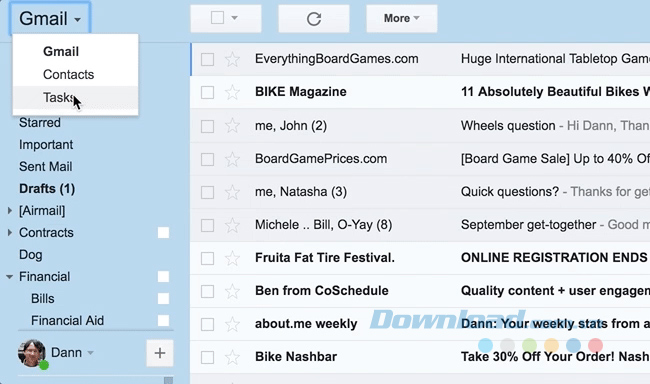Click the Bills label color square
This screenshot has height=384, width=650.
click(163, 299)
